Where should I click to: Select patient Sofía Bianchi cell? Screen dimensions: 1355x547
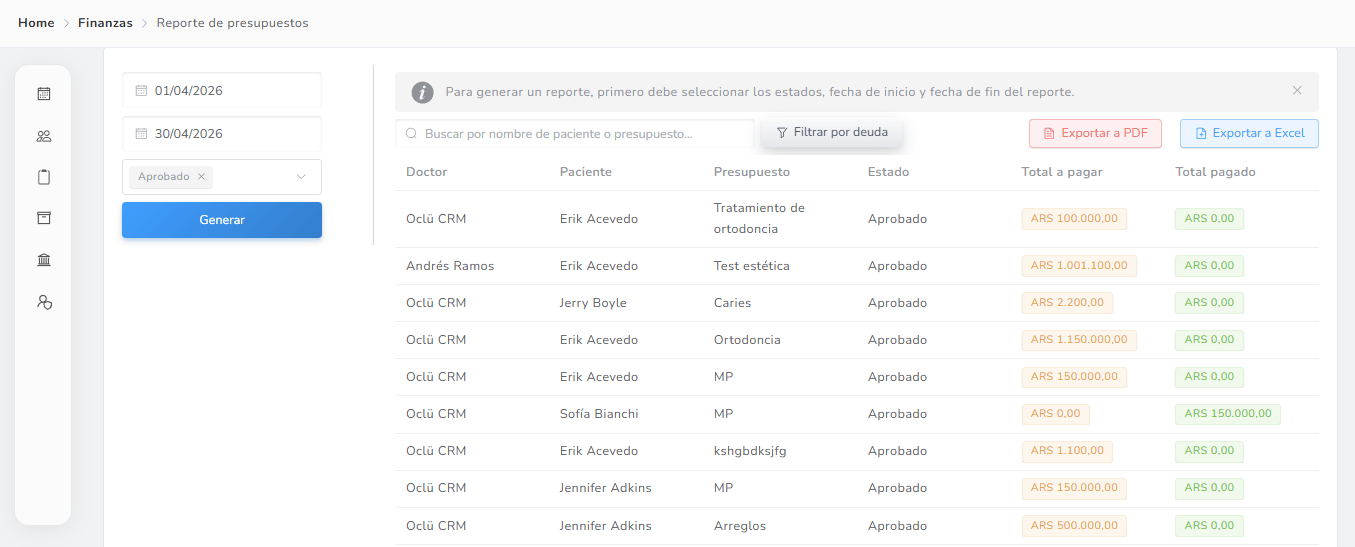coord(599,414)
